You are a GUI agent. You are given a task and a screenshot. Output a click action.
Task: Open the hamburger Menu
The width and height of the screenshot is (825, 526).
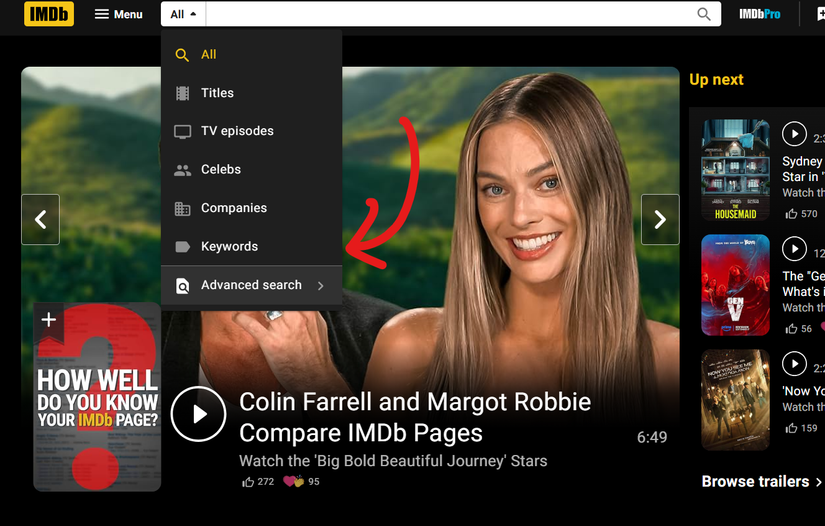pyautogui.click(x=118, y=14)
